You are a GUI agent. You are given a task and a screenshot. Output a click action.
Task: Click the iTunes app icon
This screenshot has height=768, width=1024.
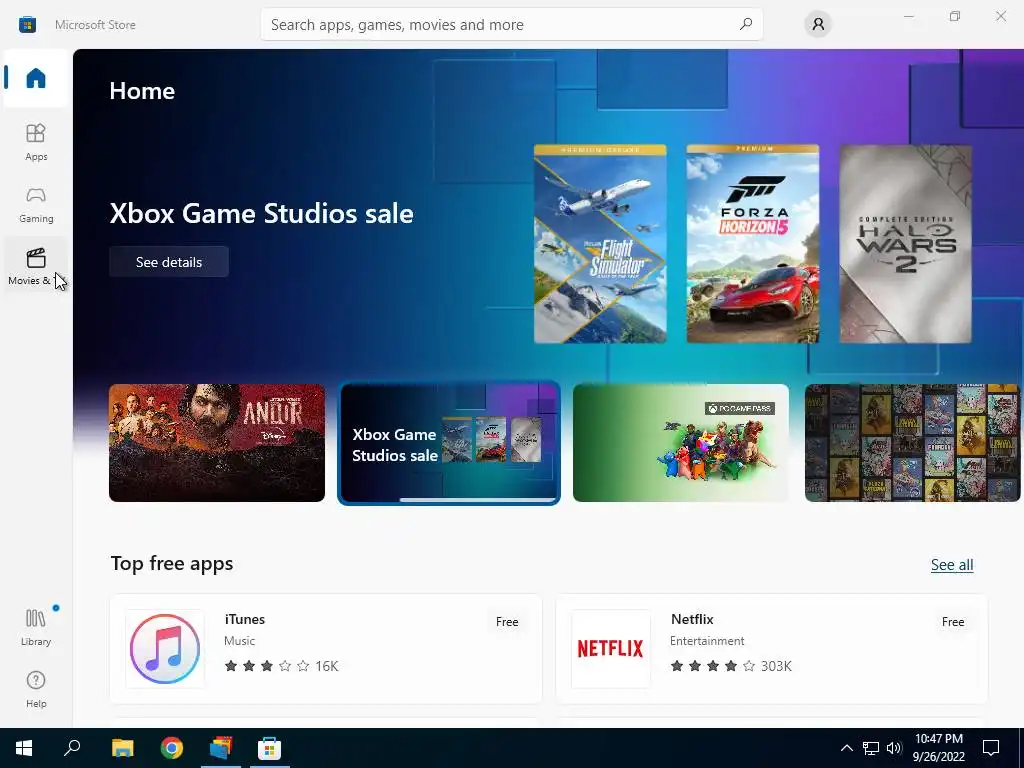[165, 648]
